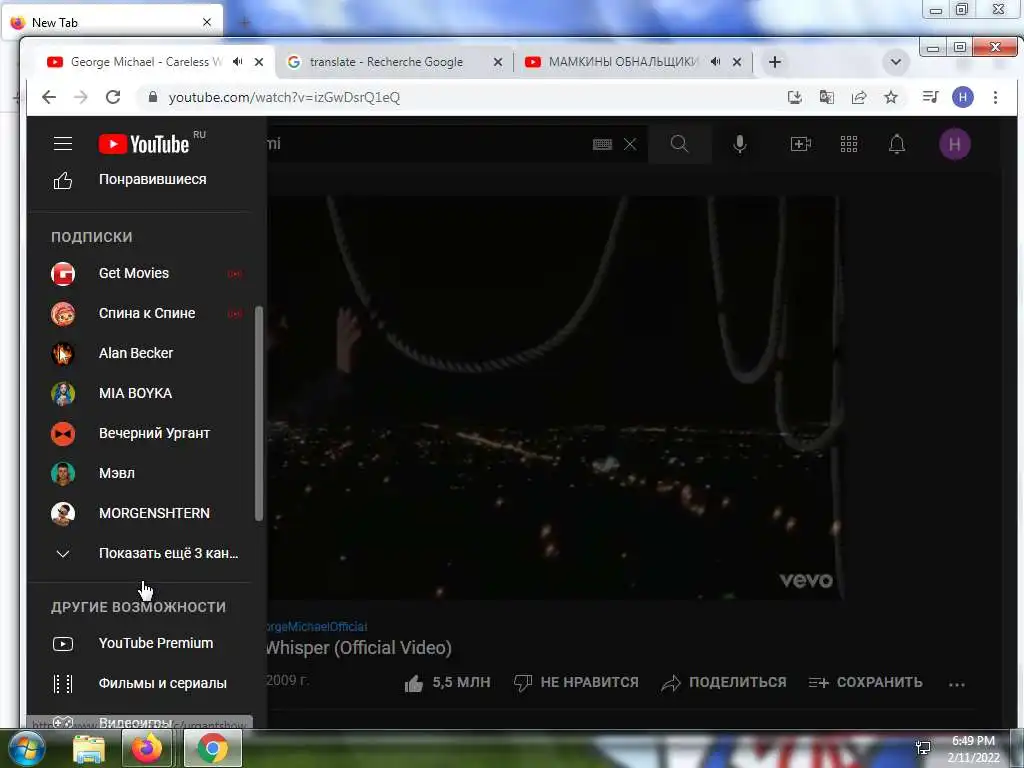Open Get Movies subscription channel
This screenshot has width=1024, height=768.
click(x=146, y=274)
